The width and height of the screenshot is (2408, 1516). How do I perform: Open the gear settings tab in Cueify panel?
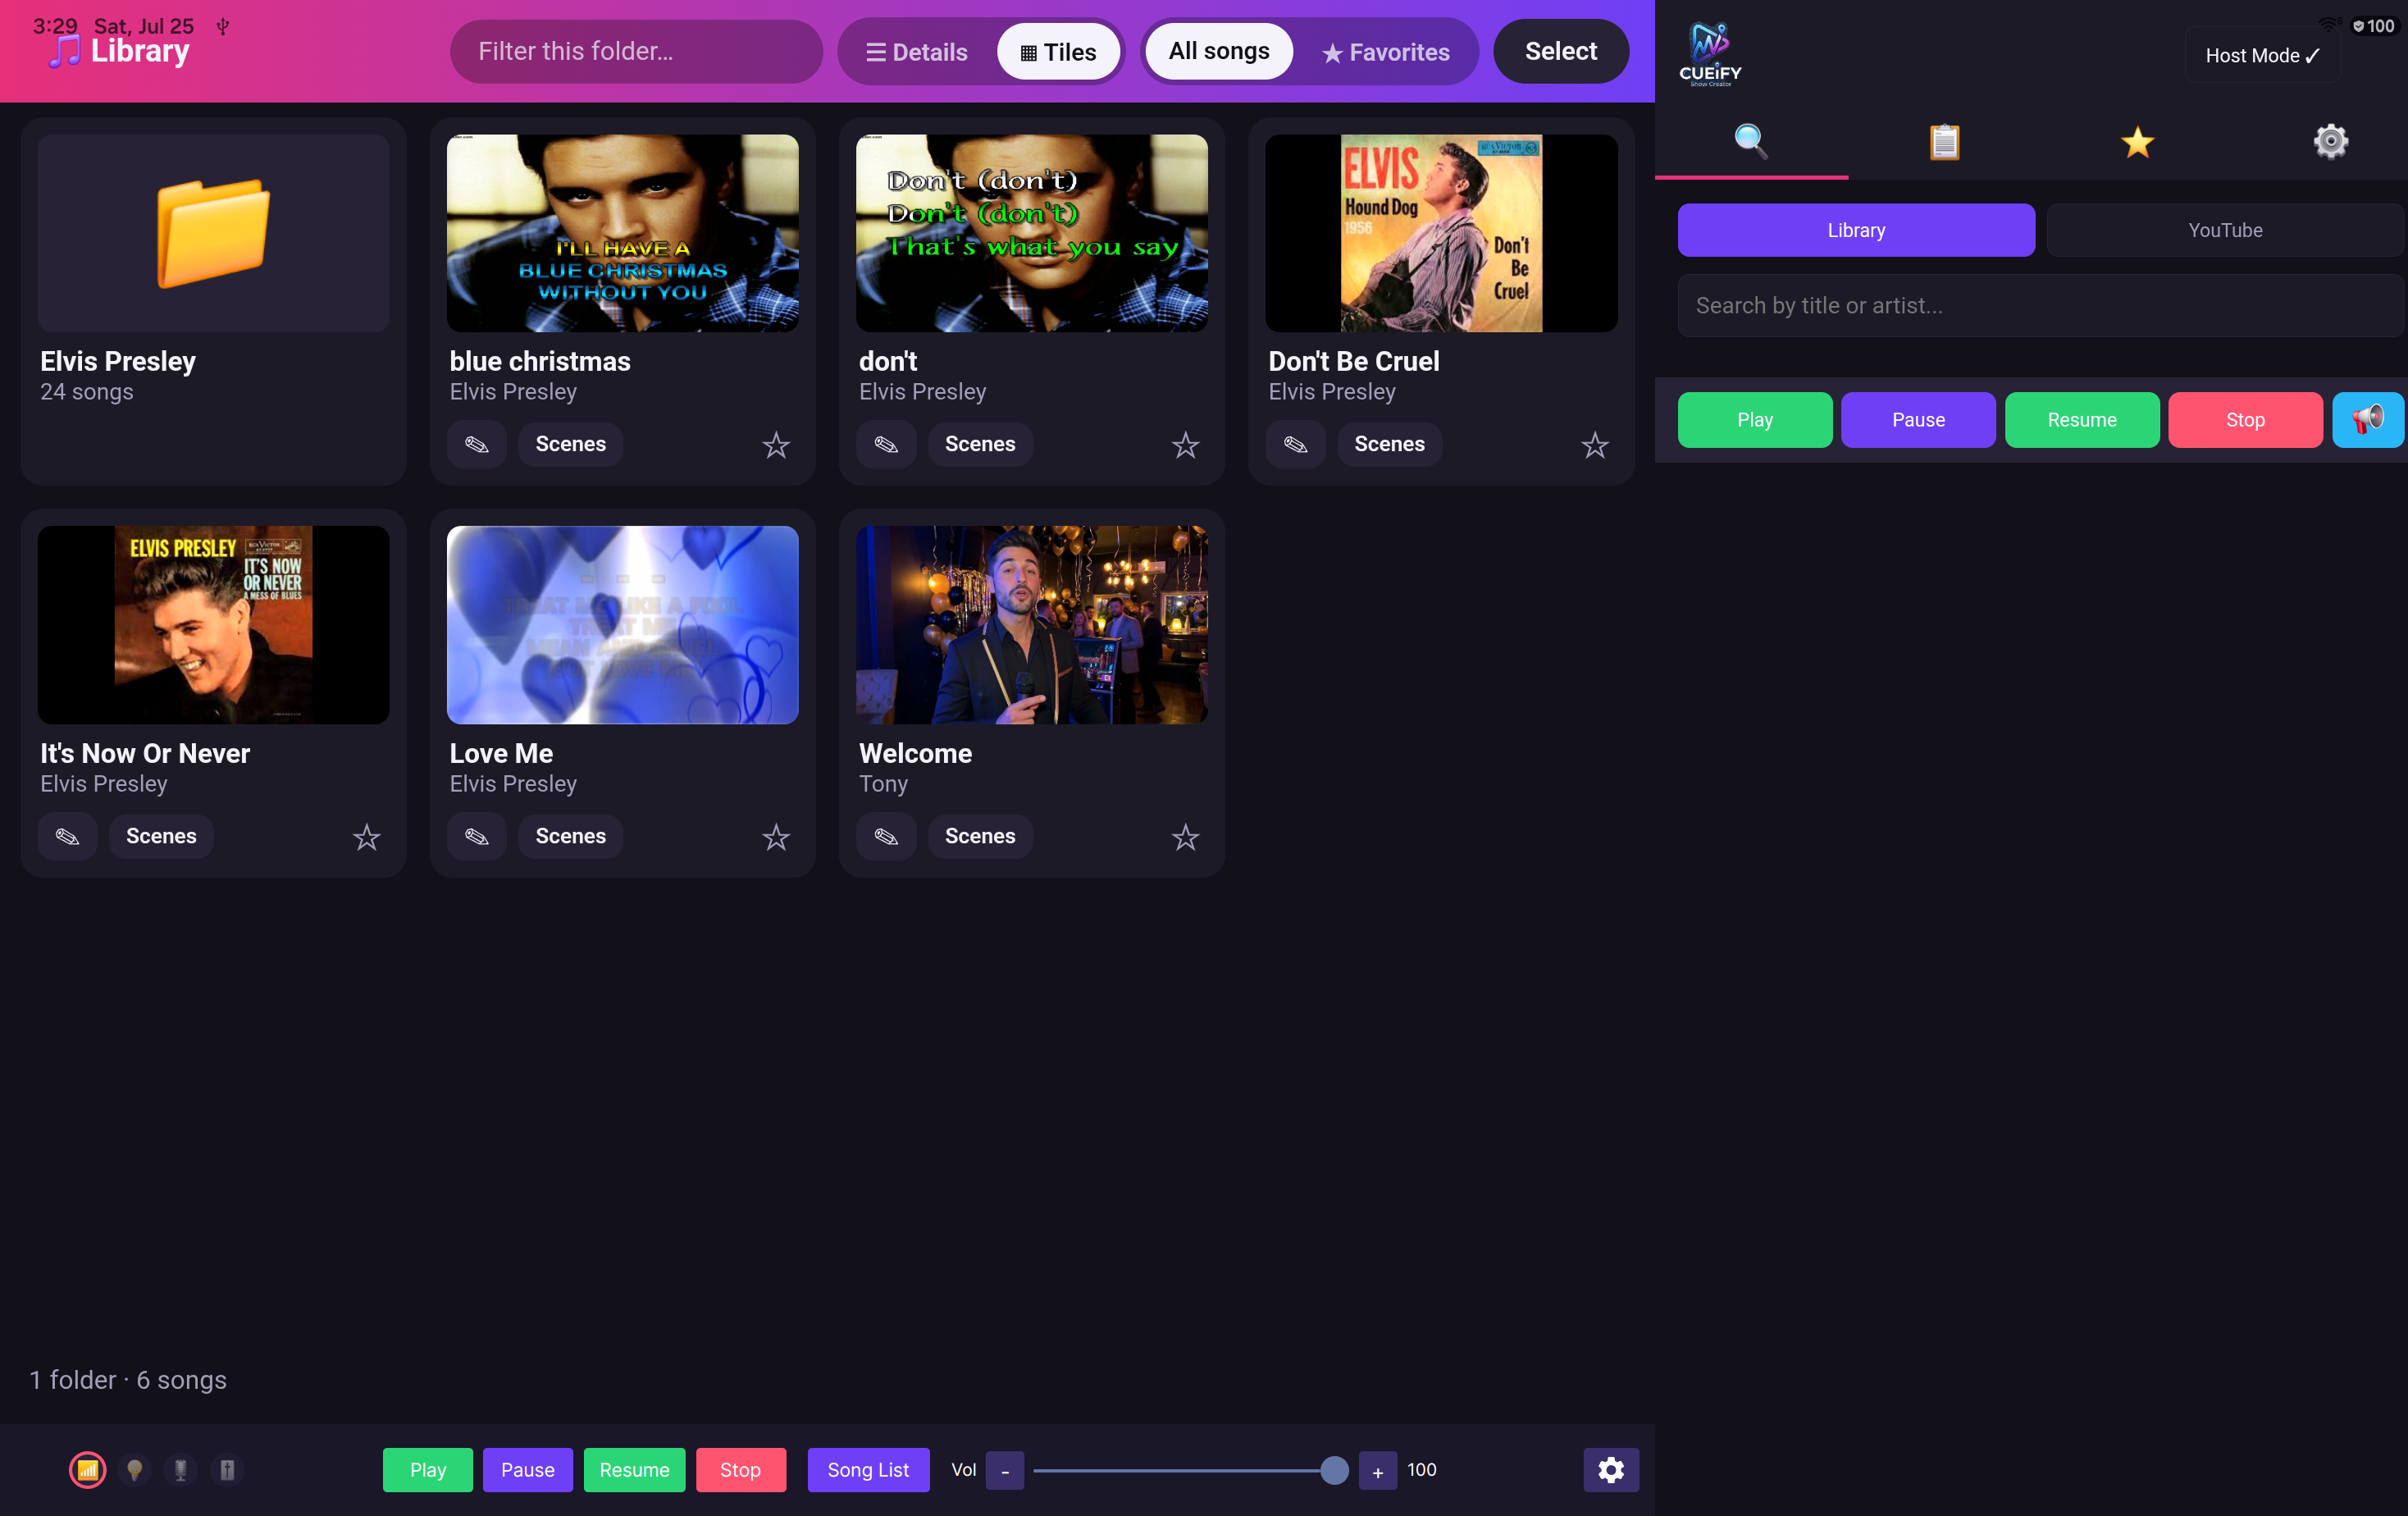pos(2330,142)
